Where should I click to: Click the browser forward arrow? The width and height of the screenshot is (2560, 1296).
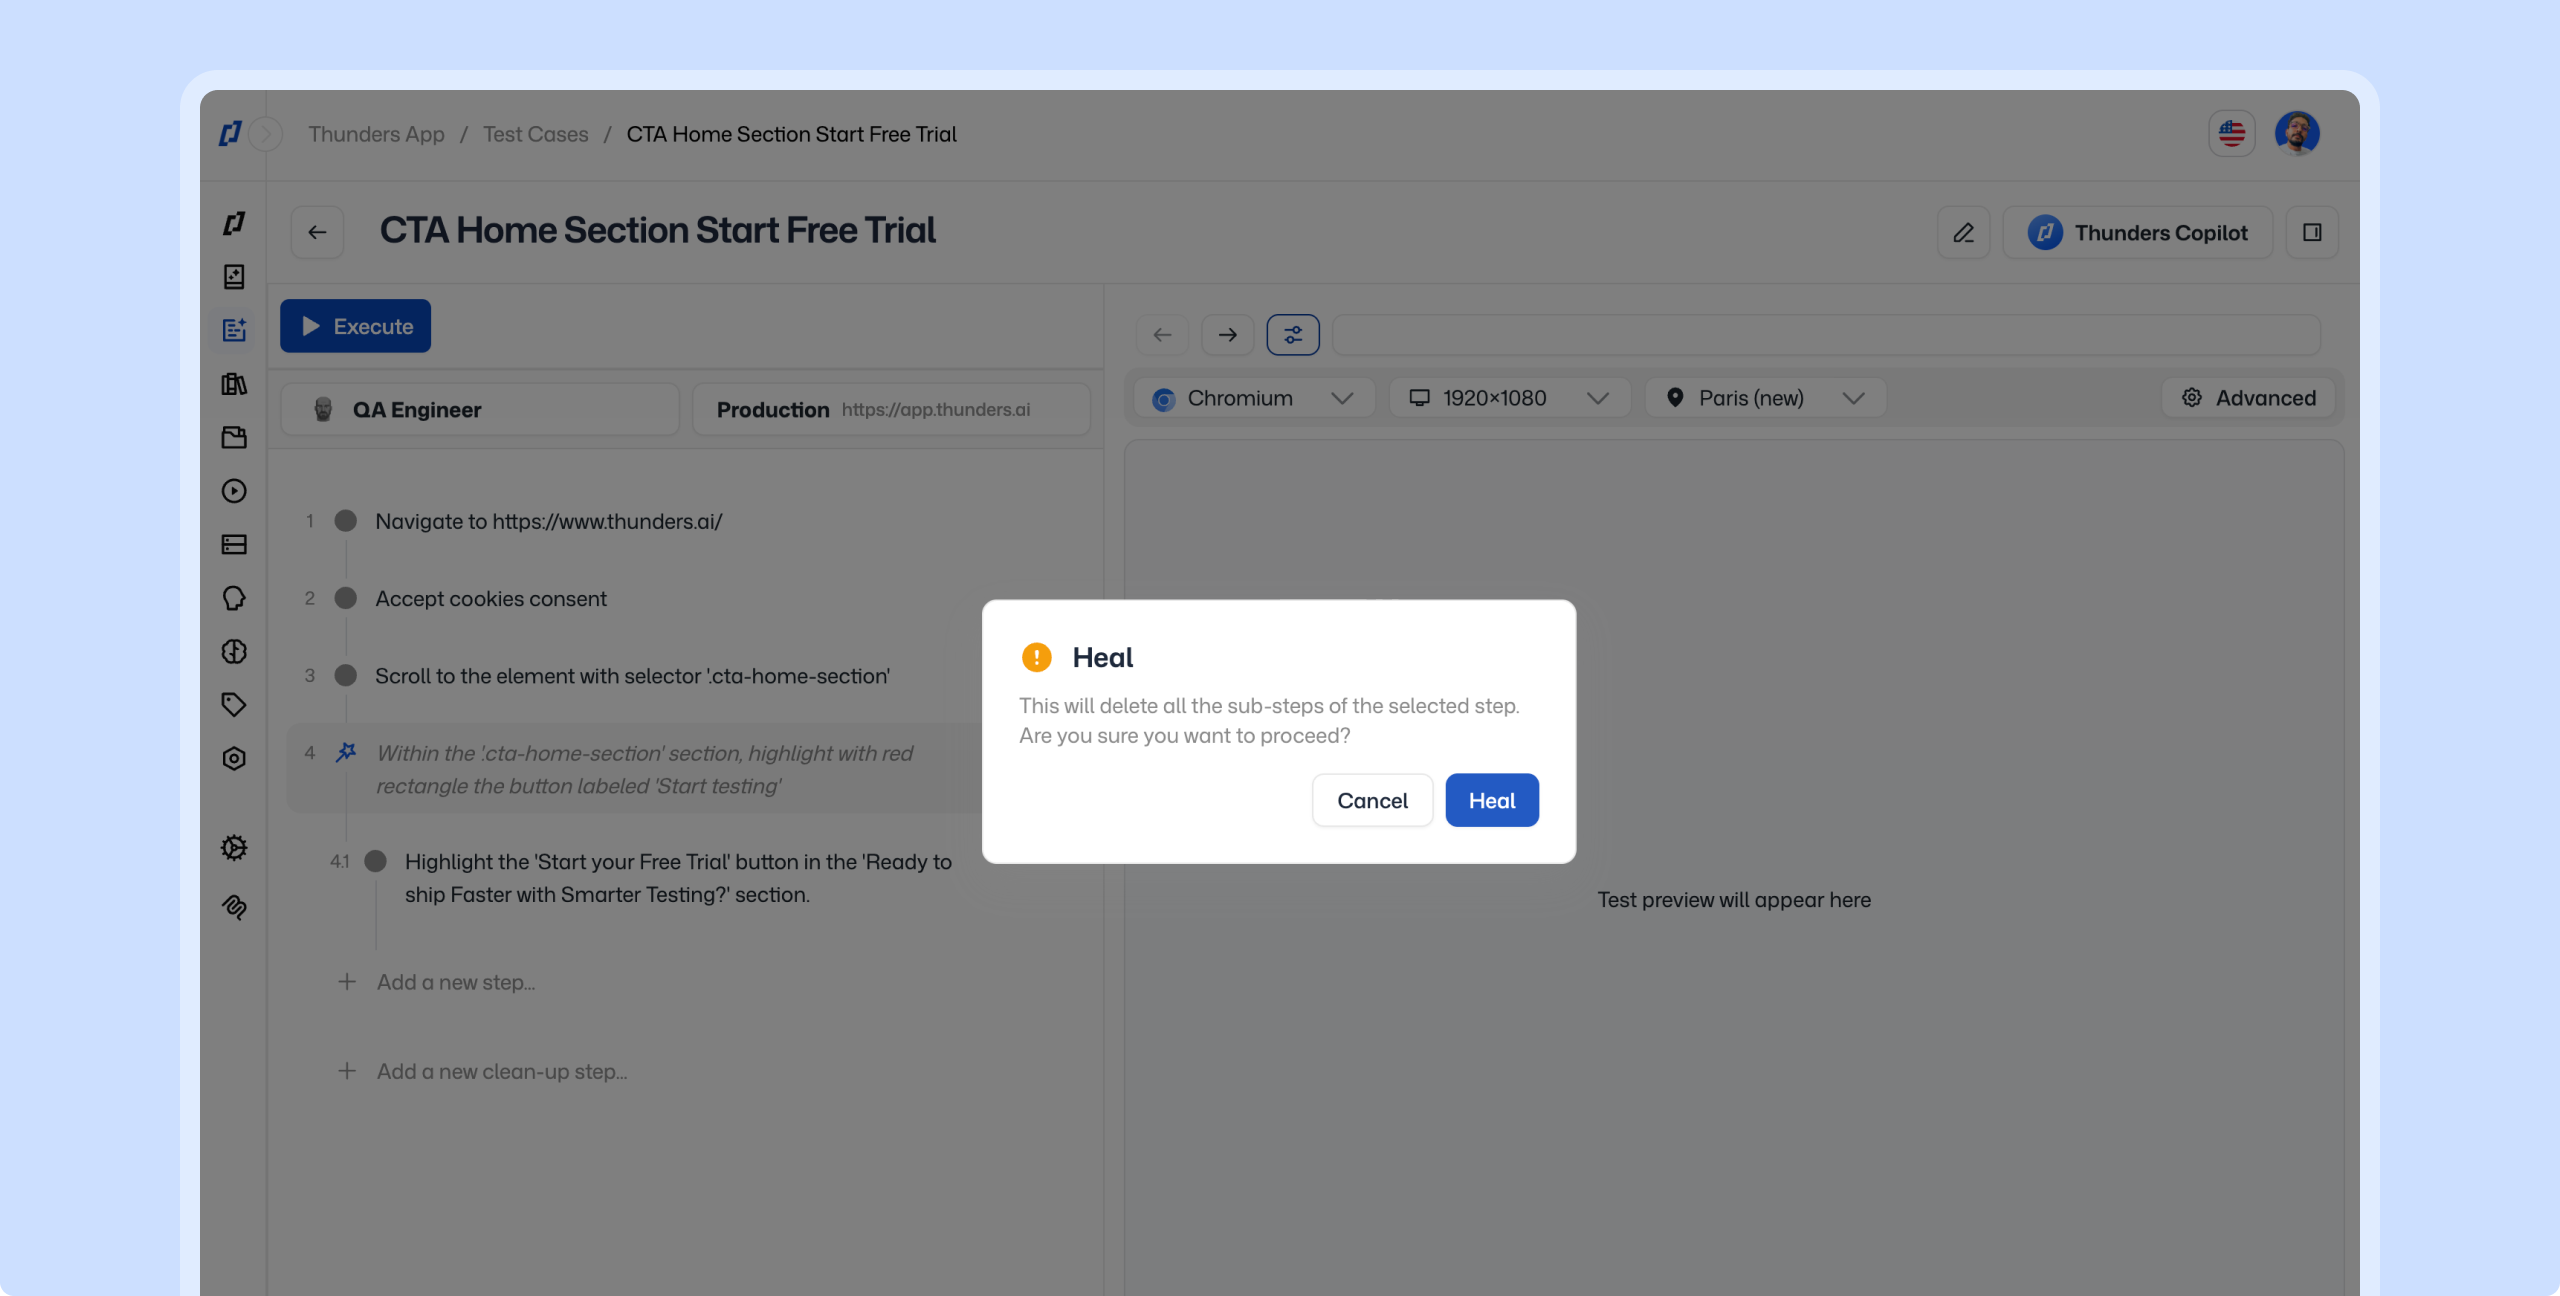[1227, 335]
